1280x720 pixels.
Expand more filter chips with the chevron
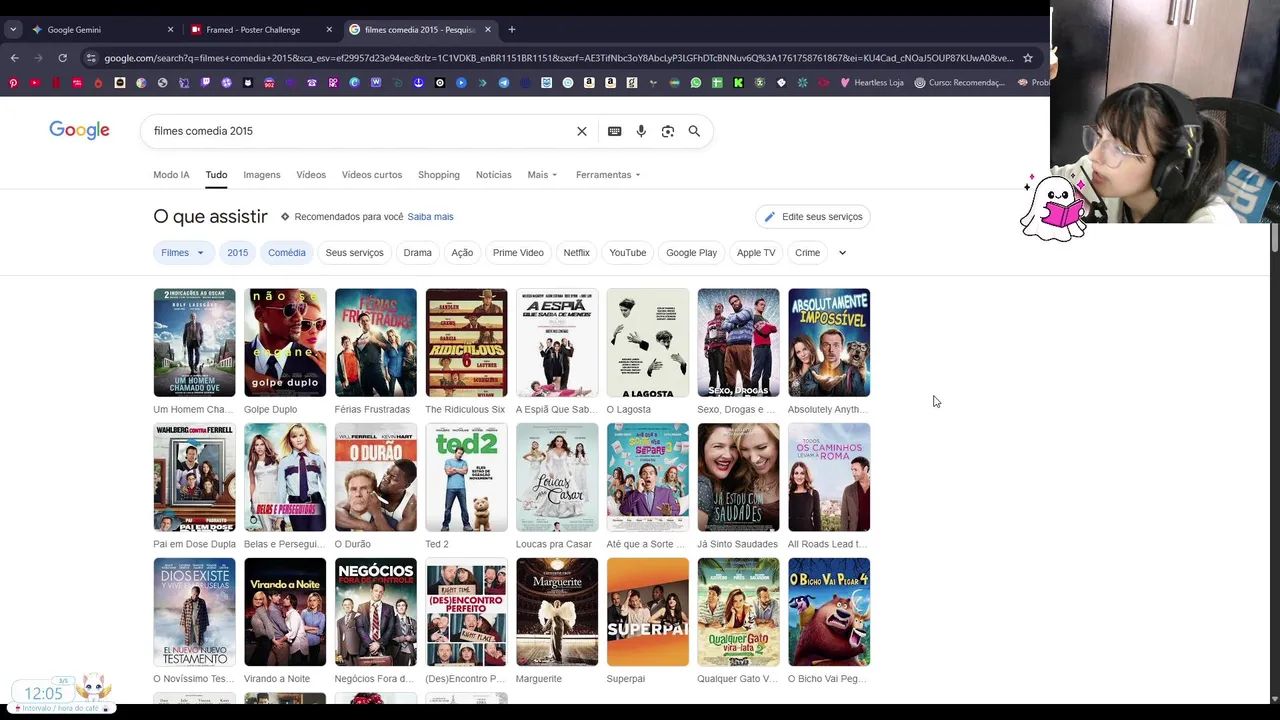[842, 253]
